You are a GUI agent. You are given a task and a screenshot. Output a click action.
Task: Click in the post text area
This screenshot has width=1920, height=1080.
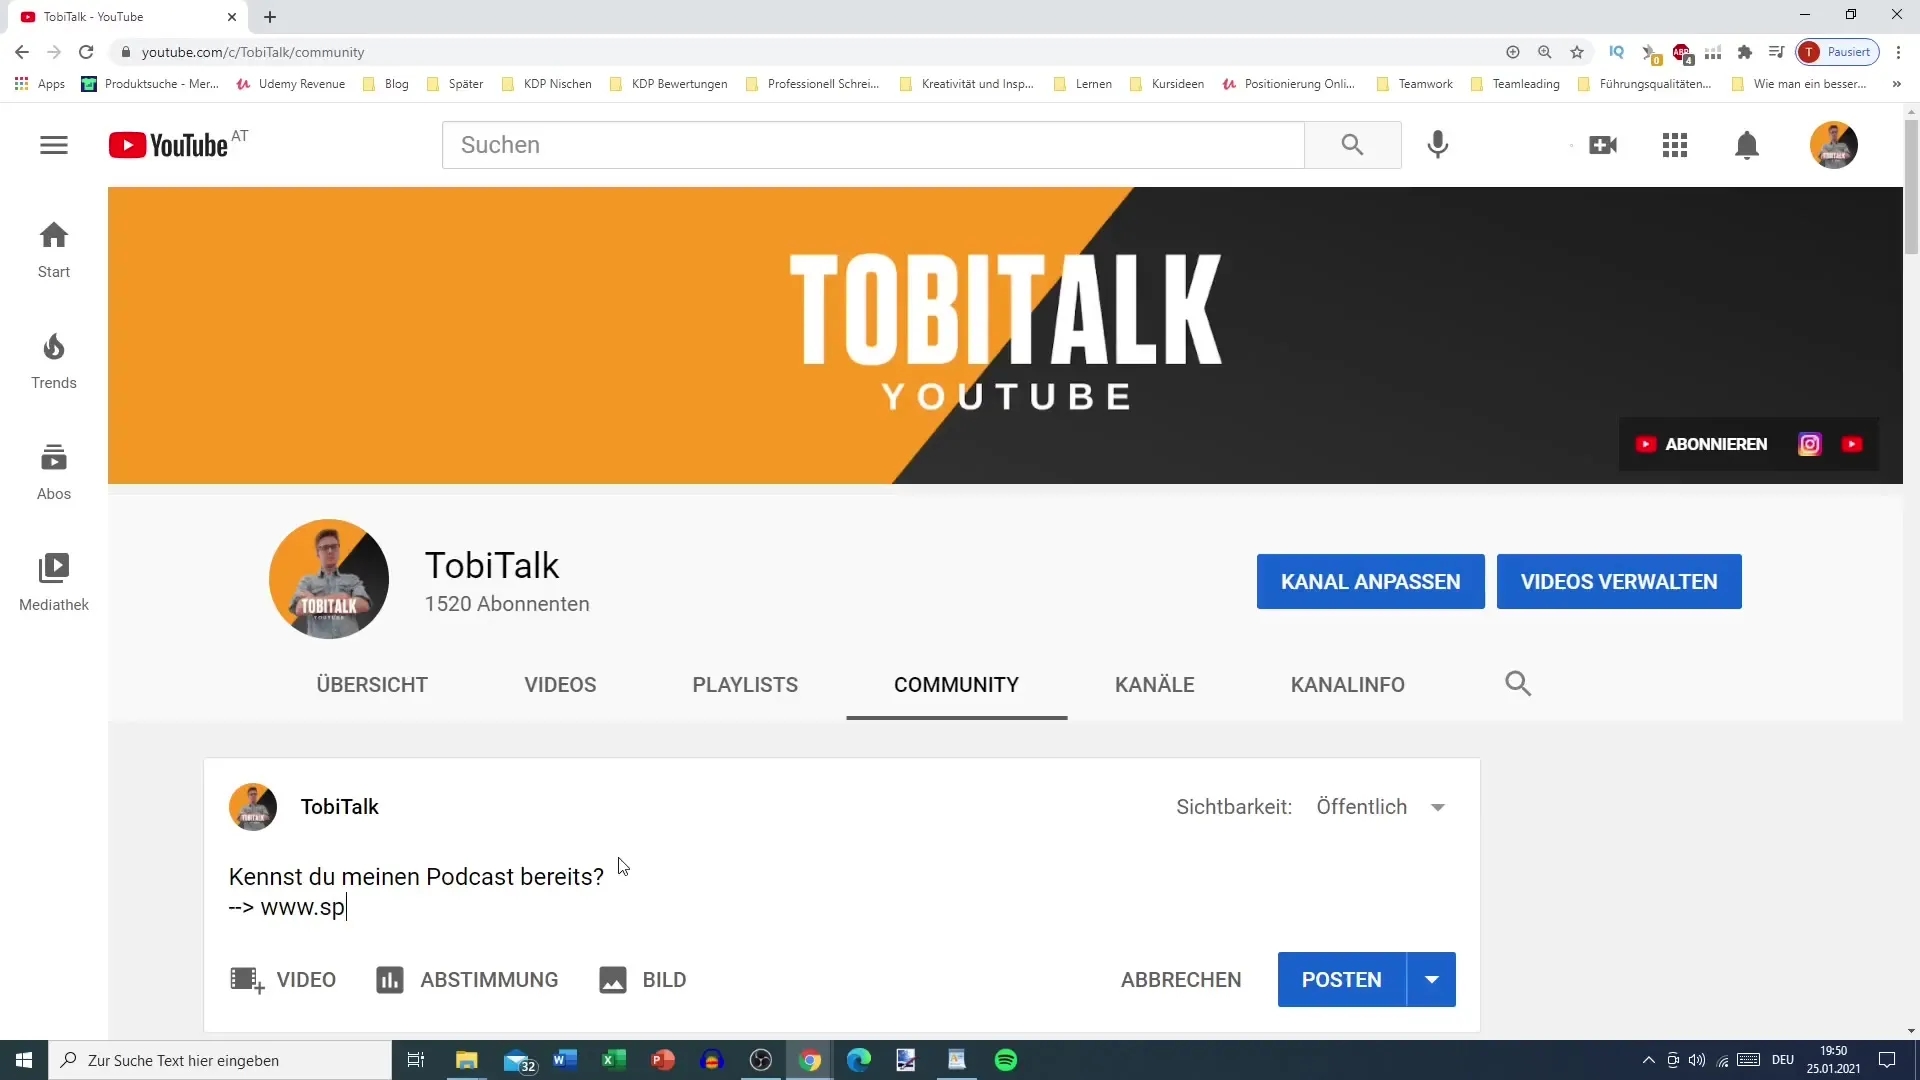pyautogui.click(x=841, y=892)
